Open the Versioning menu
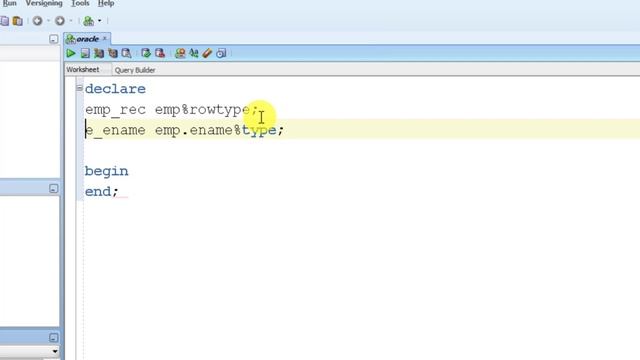Screen dimensions: 640x360 [44, 3]
